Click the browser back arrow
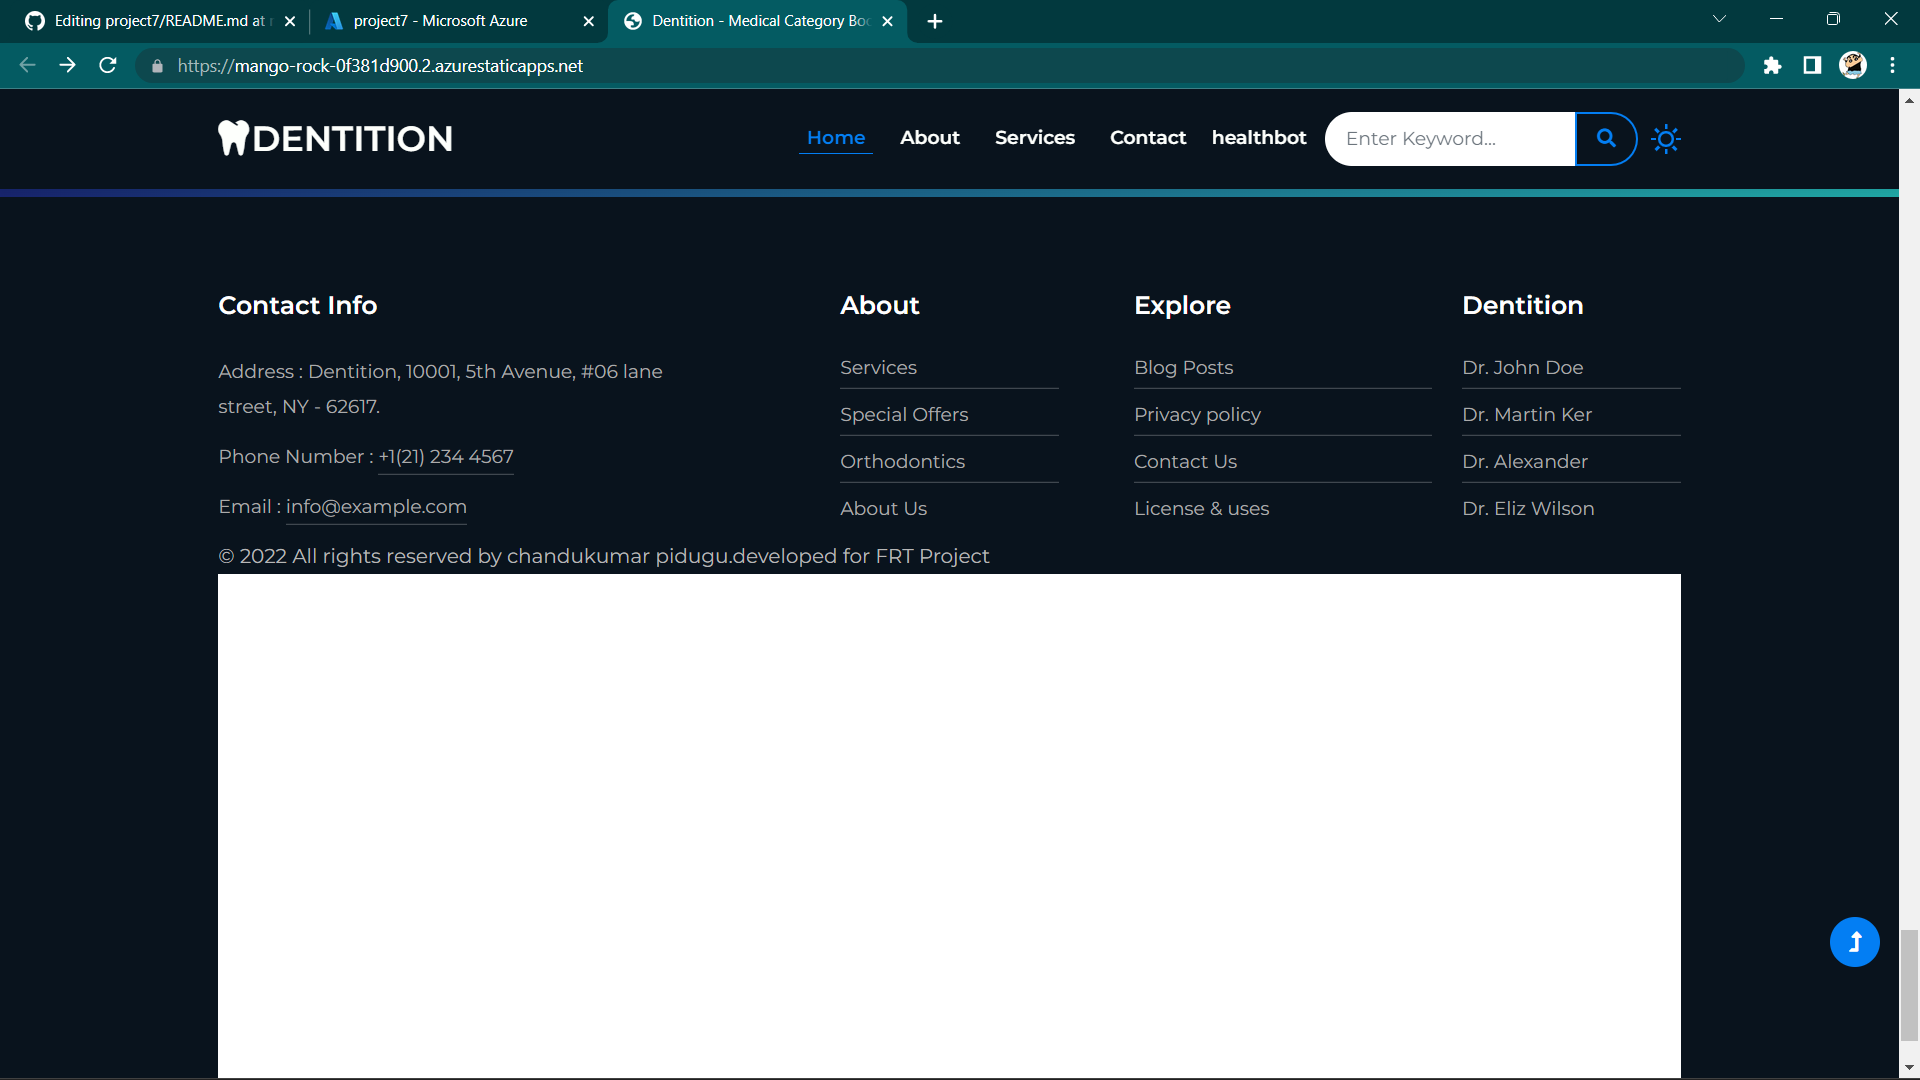This screenshot has height=1080, width=1920. coord(26,65)
